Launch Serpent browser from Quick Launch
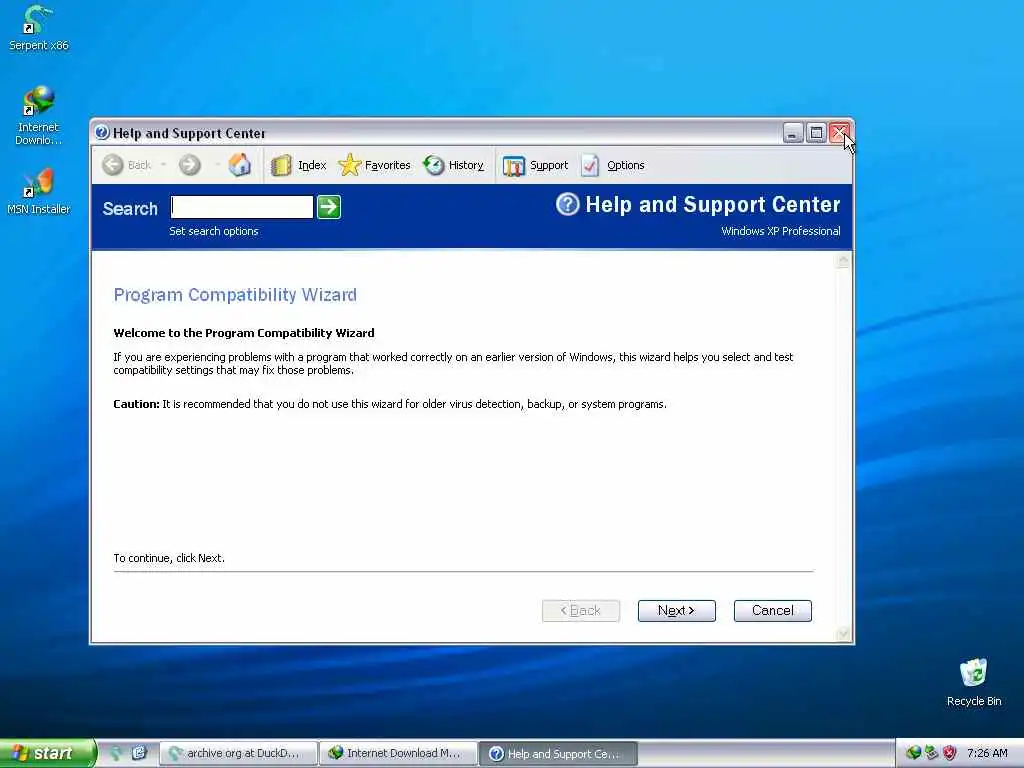 116,753
